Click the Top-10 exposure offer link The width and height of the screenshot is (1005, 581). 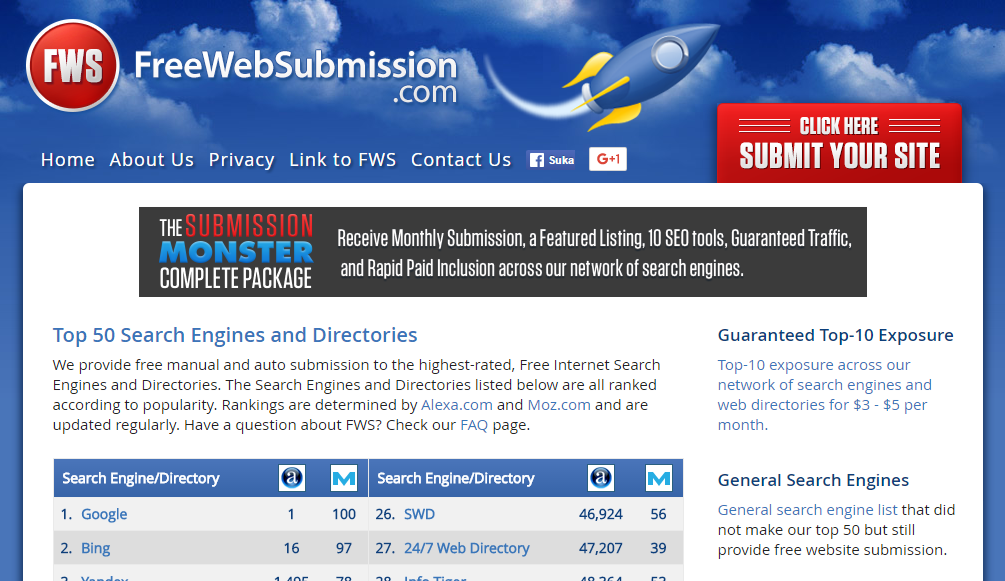(824, 395)
